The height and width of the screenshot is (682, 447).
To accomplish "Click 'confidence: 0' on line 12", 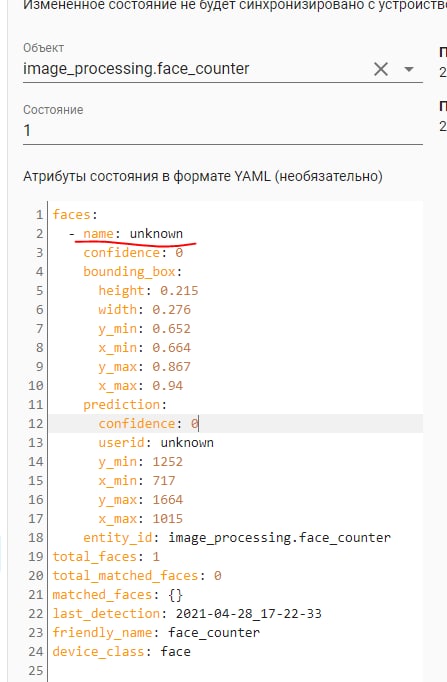I will 148,424.
